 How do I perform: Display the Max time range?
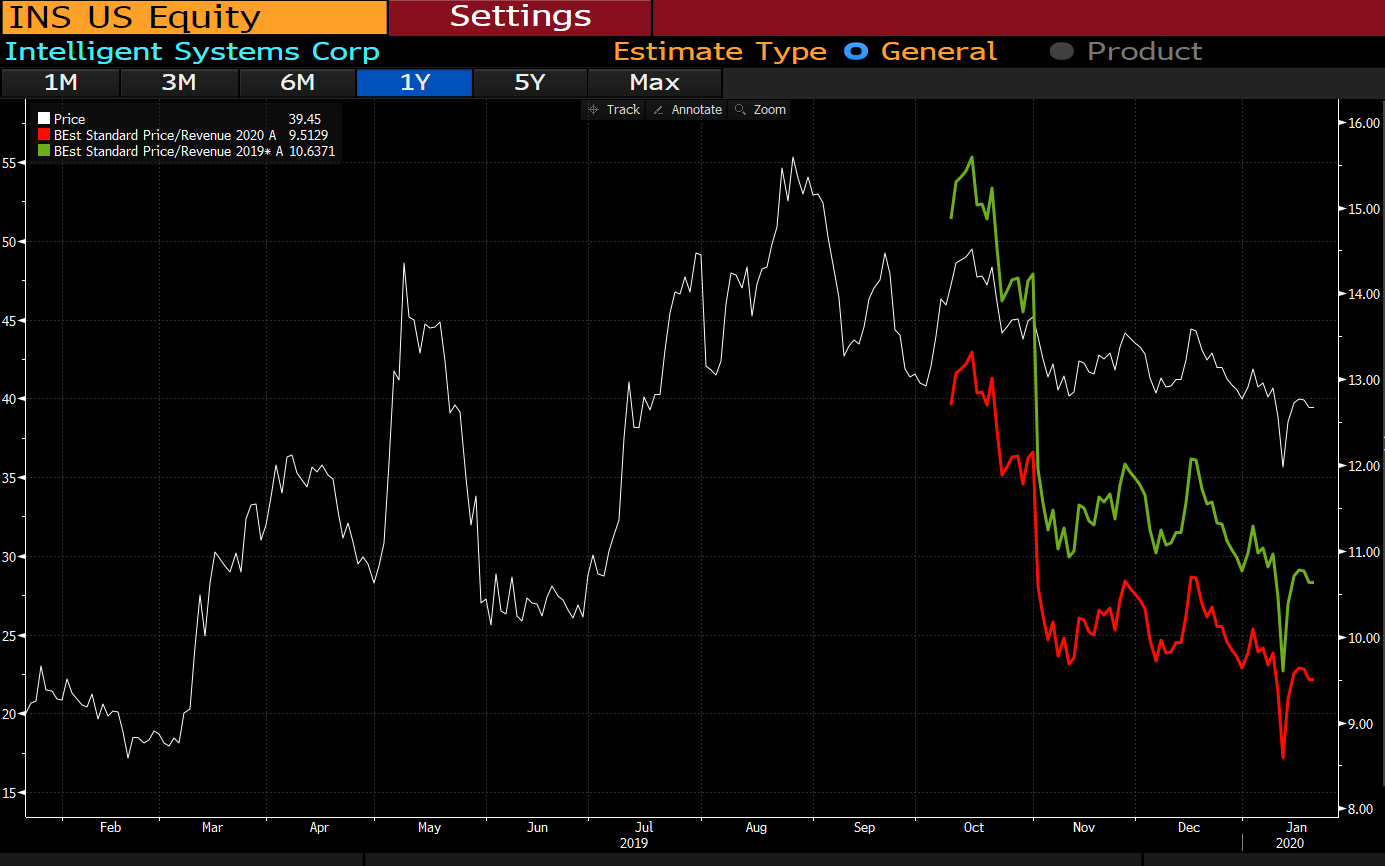(654, 83)
